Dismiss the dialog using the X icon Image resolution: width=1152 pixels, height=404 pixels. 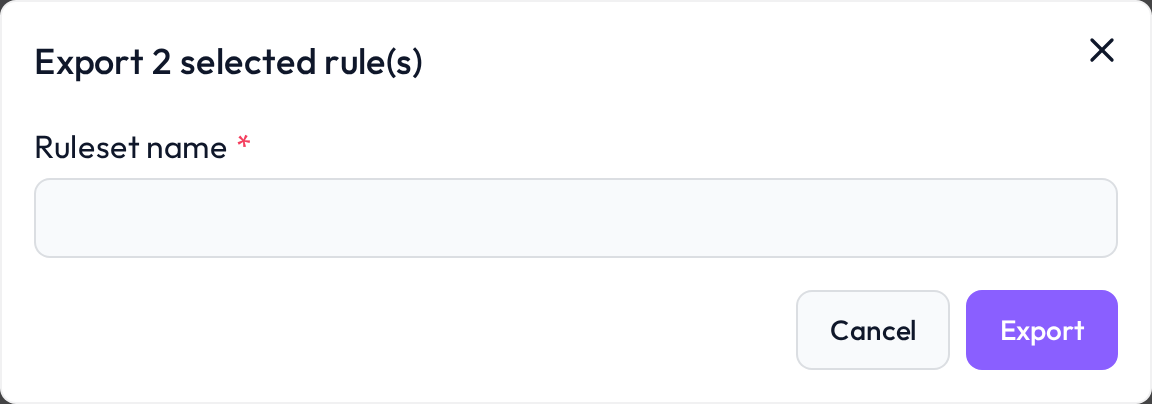pos(1101,51)
